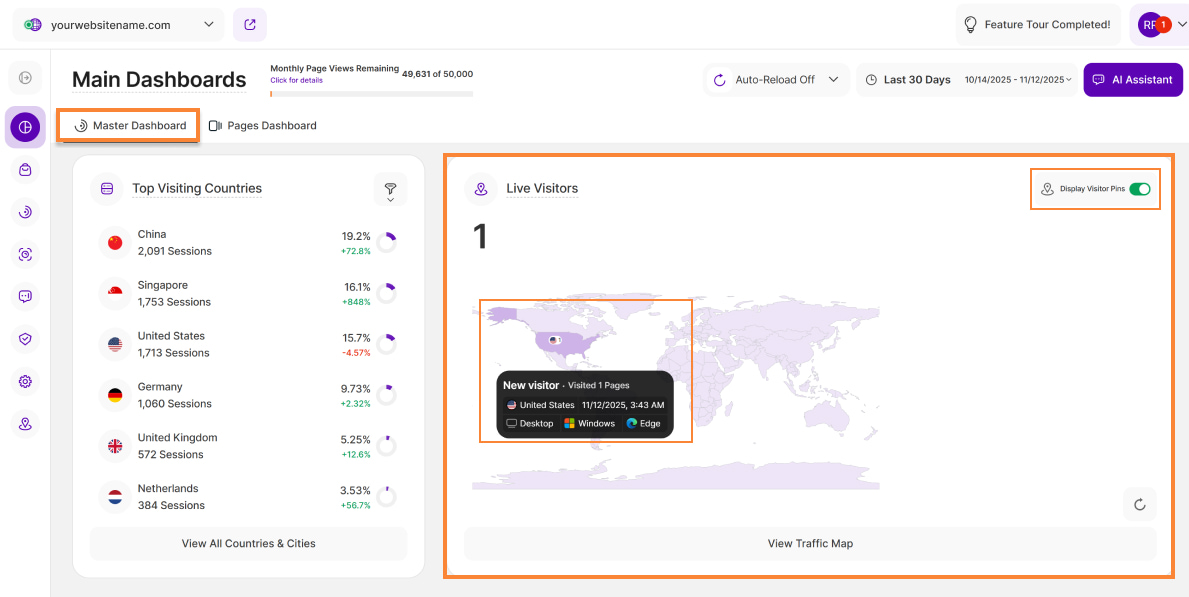1189x597 pixels.
Task: Click the chat bubble sidebar icon
Action: 25,296
